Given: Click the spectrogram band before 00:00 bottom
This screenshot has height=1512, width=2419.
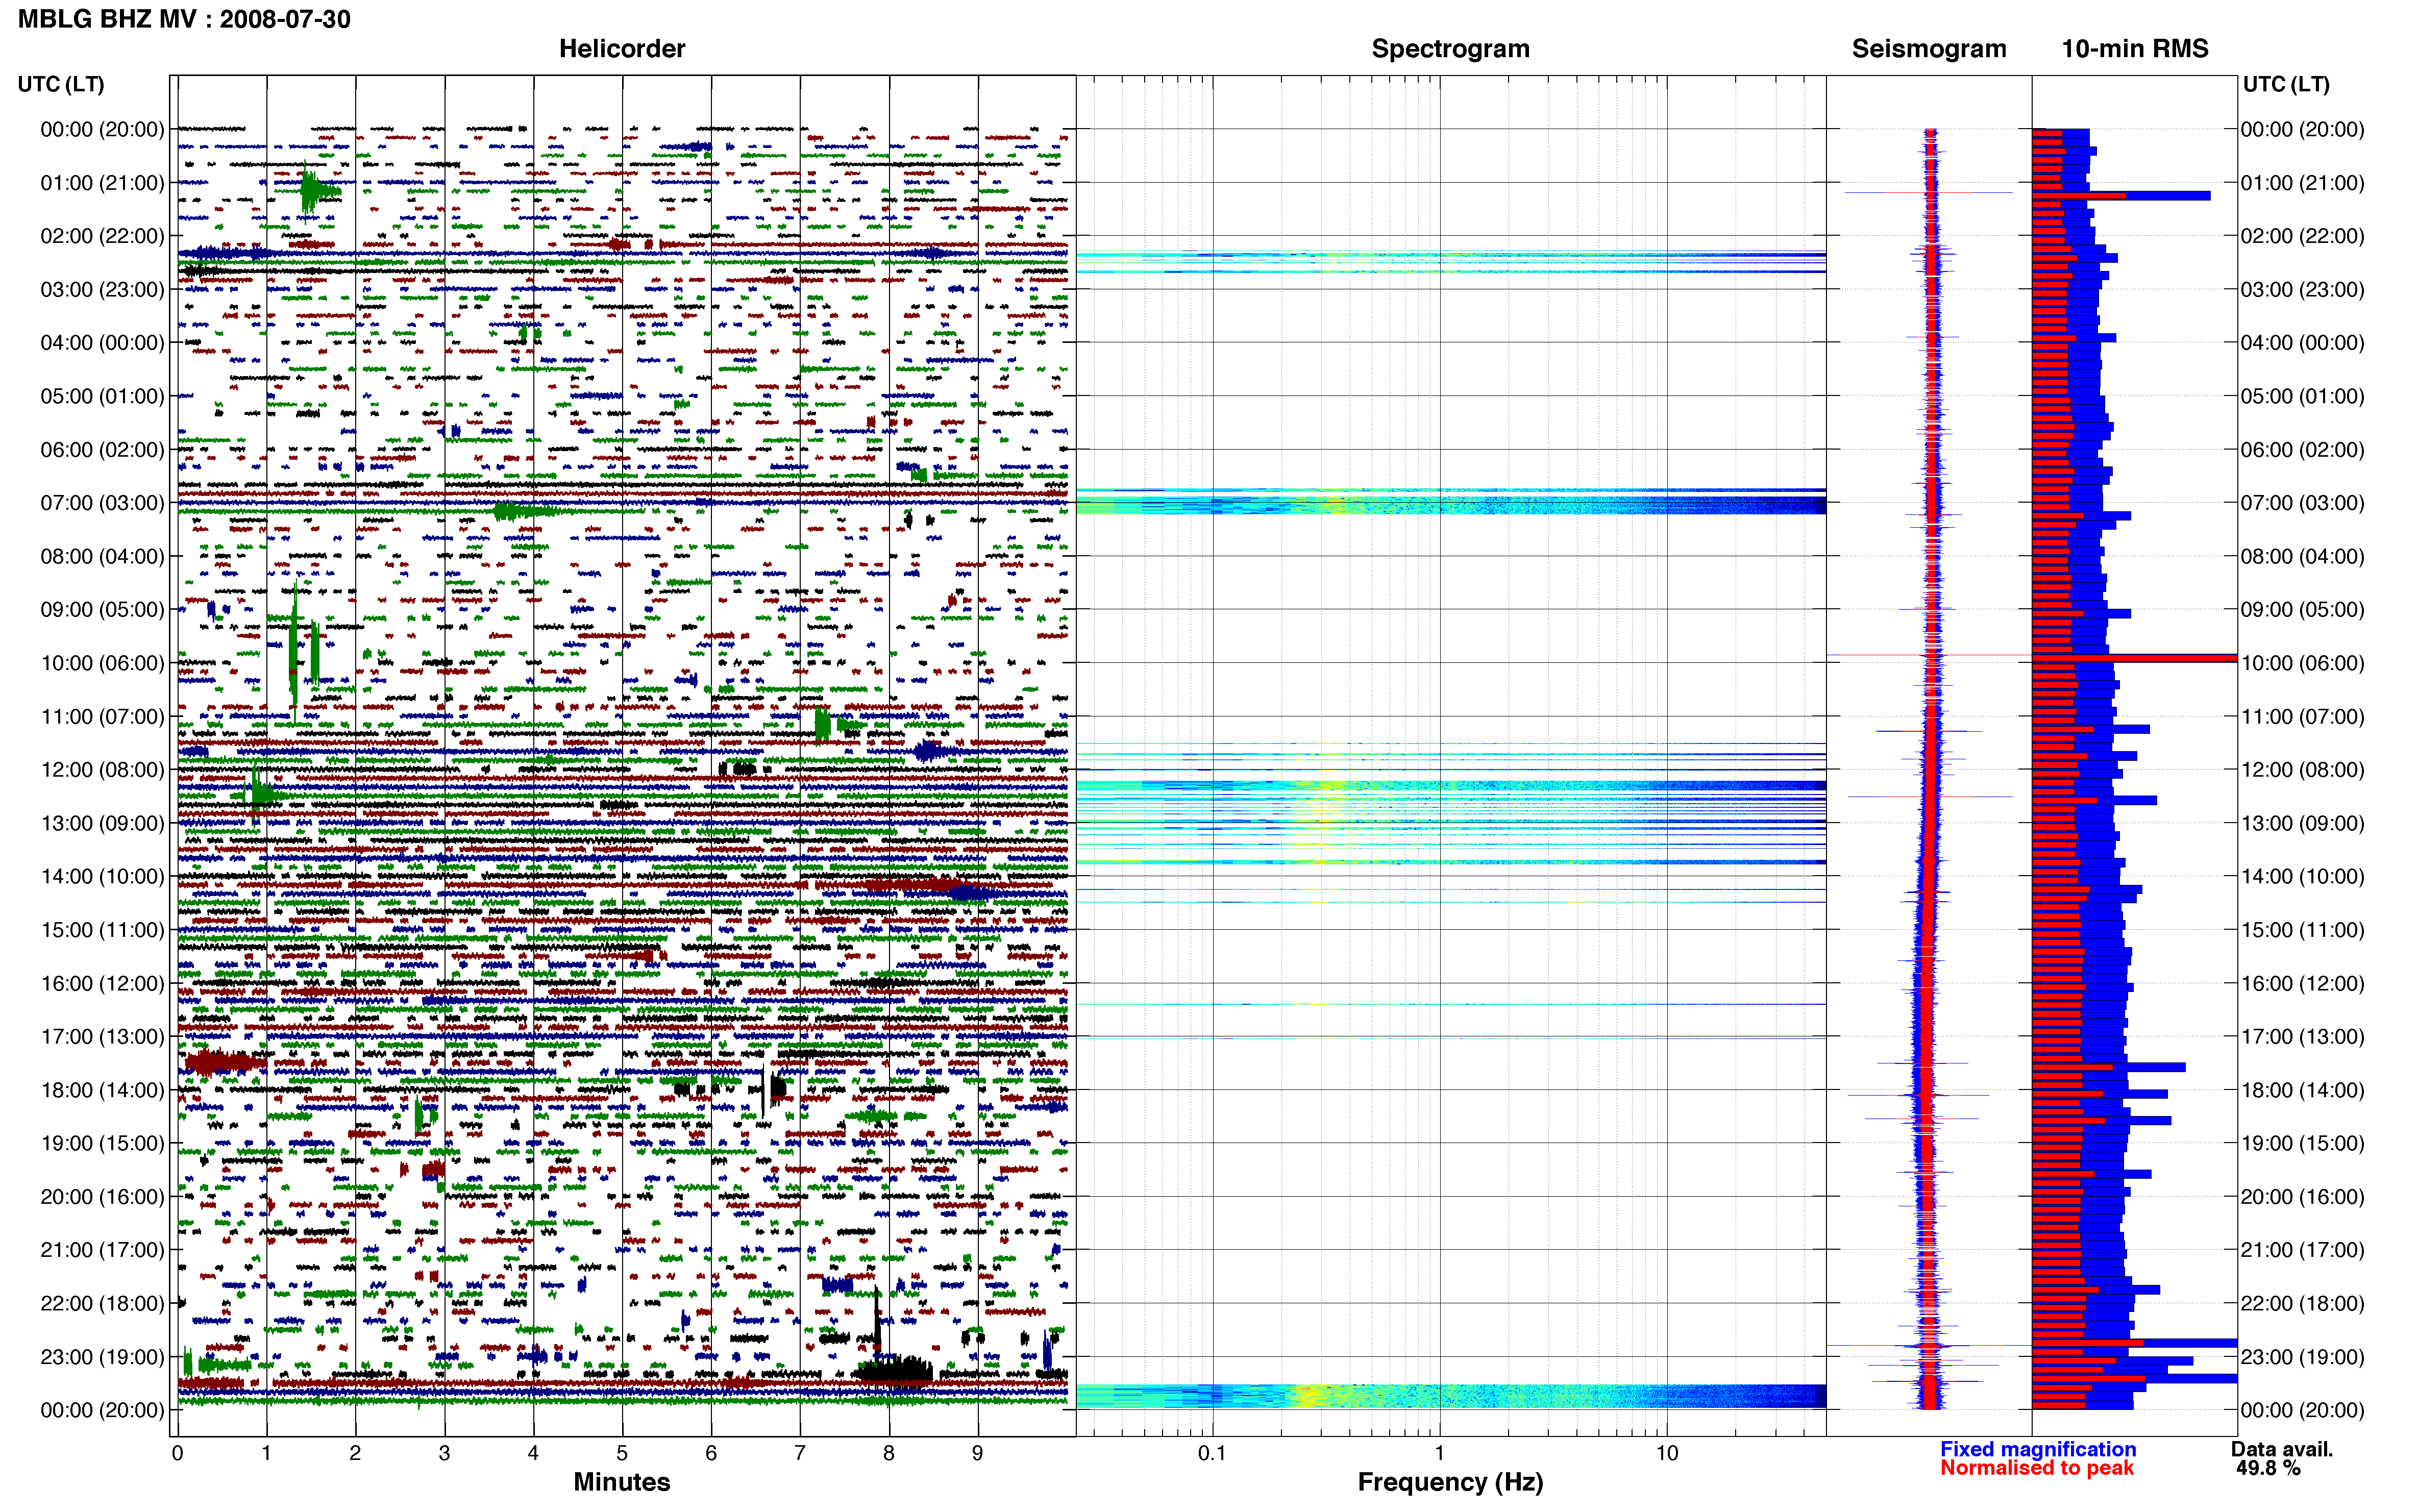Looking at the screenshot, I should (1451, 1396).
